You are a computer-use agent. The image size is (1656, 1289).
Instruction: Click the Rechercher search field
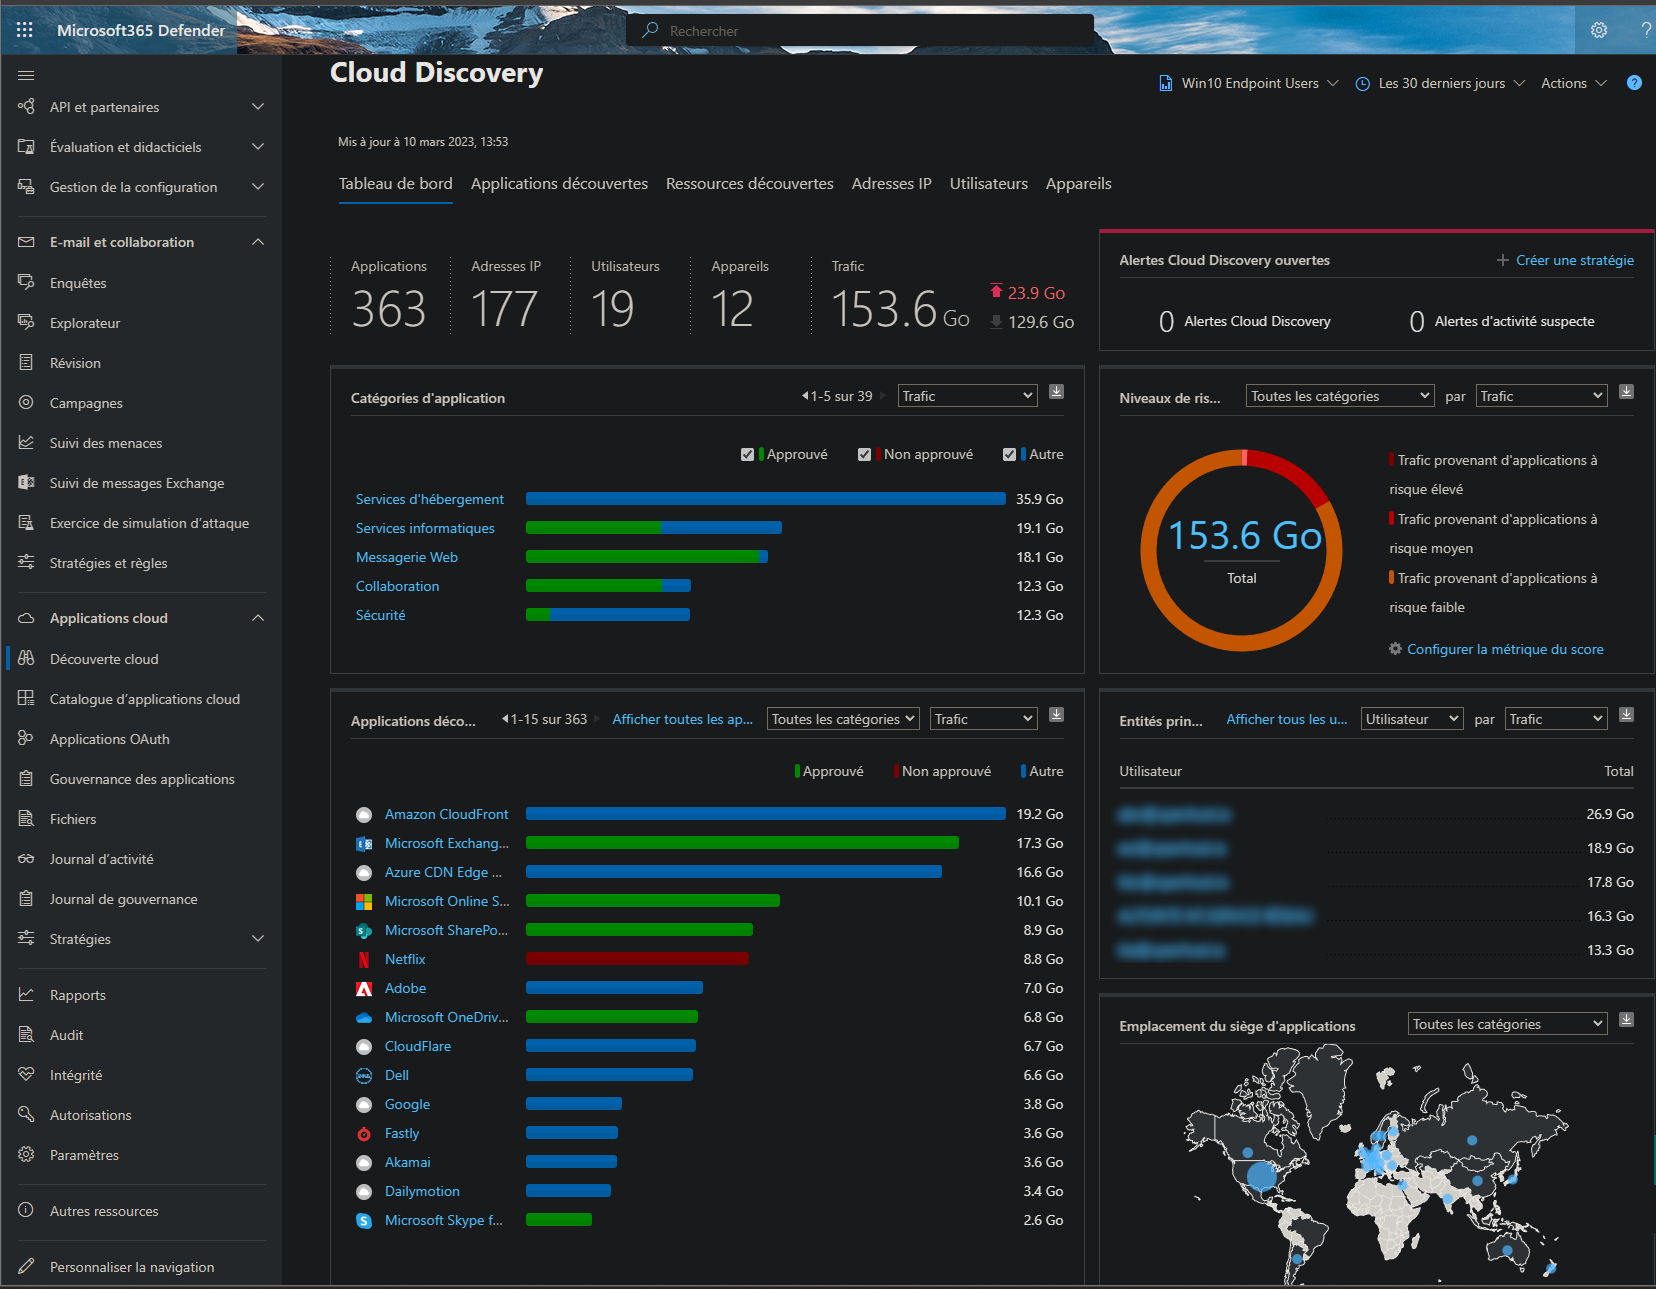pyautogui.click(x=860, y=30)
